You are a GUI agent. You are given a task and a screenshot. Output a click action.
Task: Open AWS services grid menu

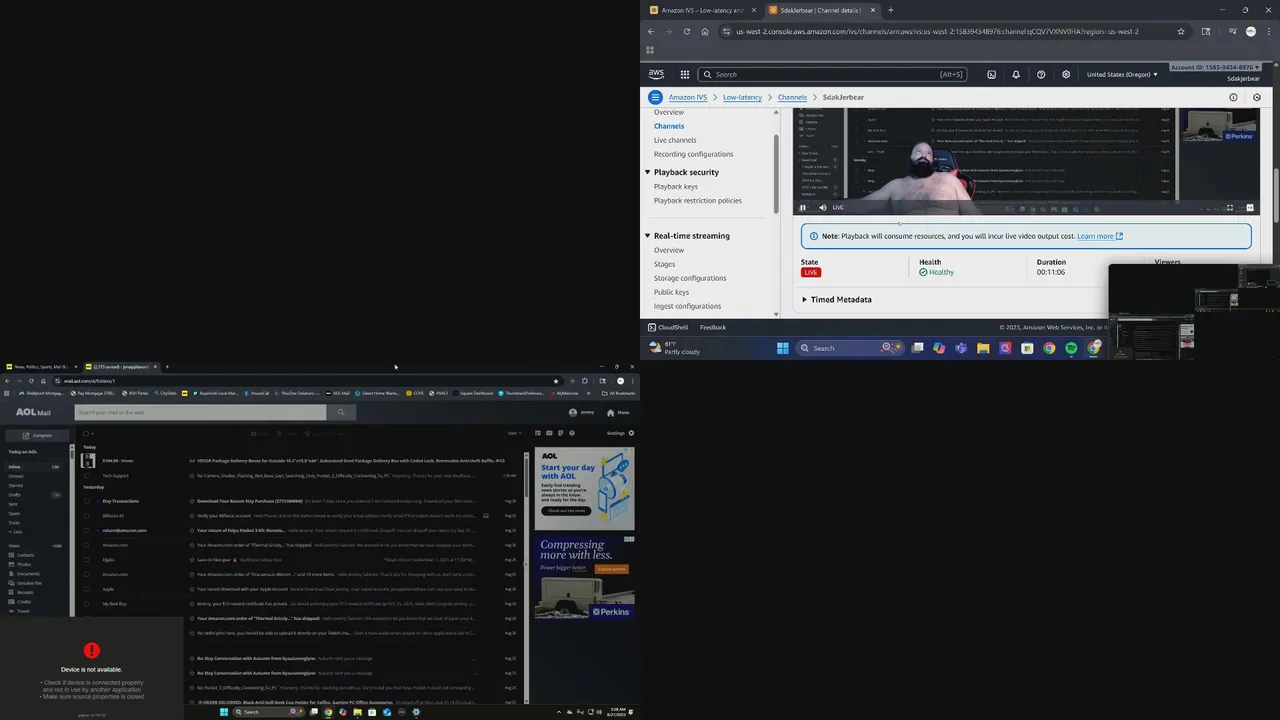(x=685, y=74)
